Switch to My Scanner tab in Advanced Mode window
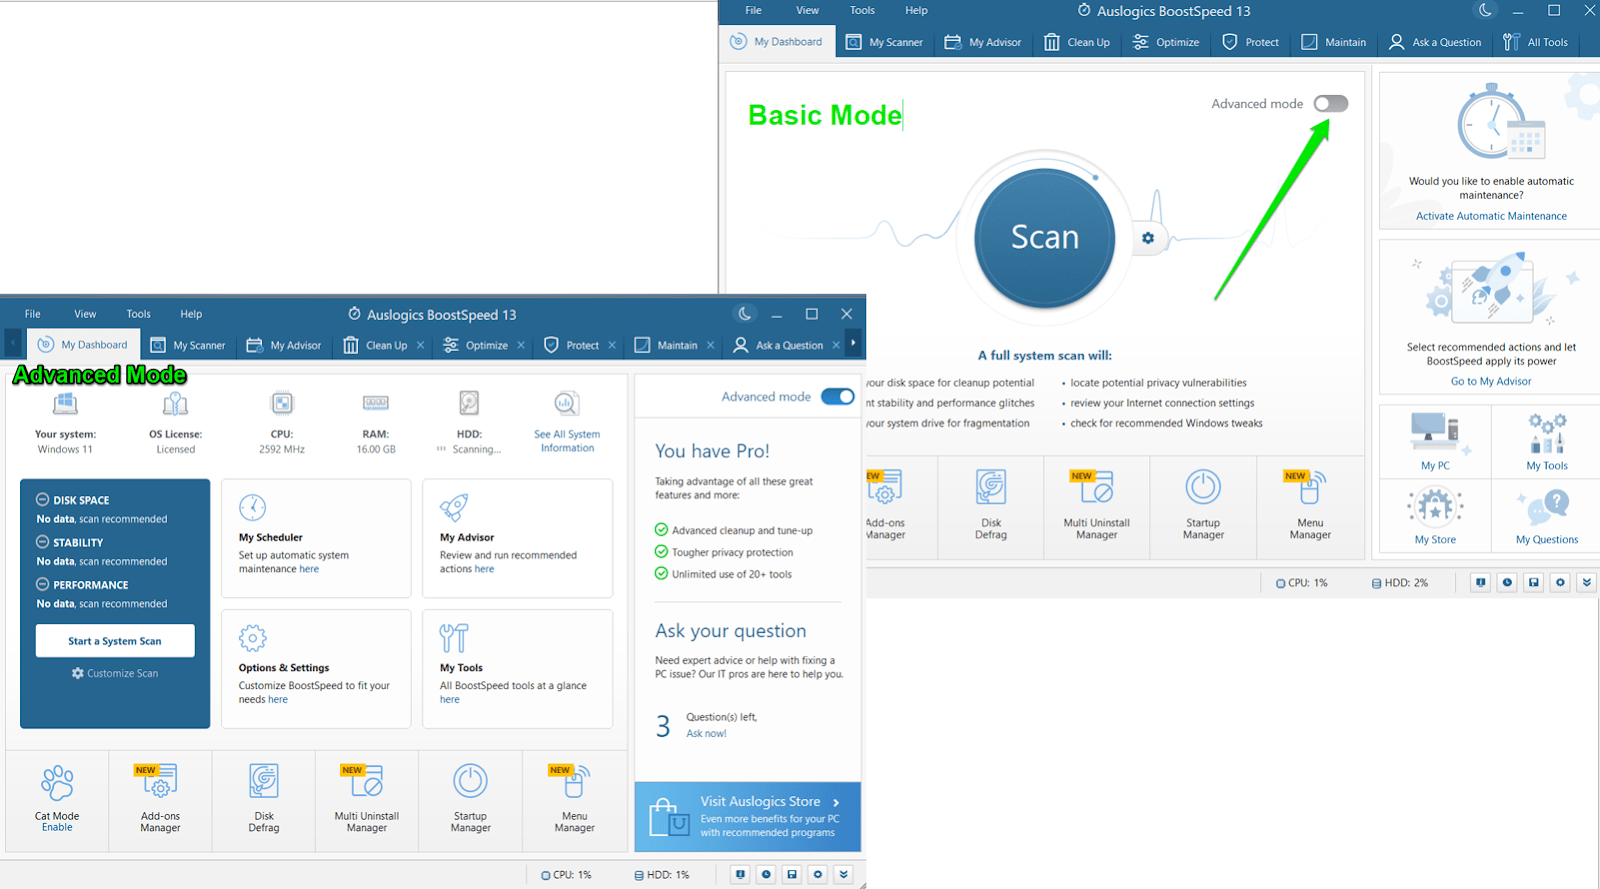This screenshot has height=889, width=1600. click(x=188, y=345)
